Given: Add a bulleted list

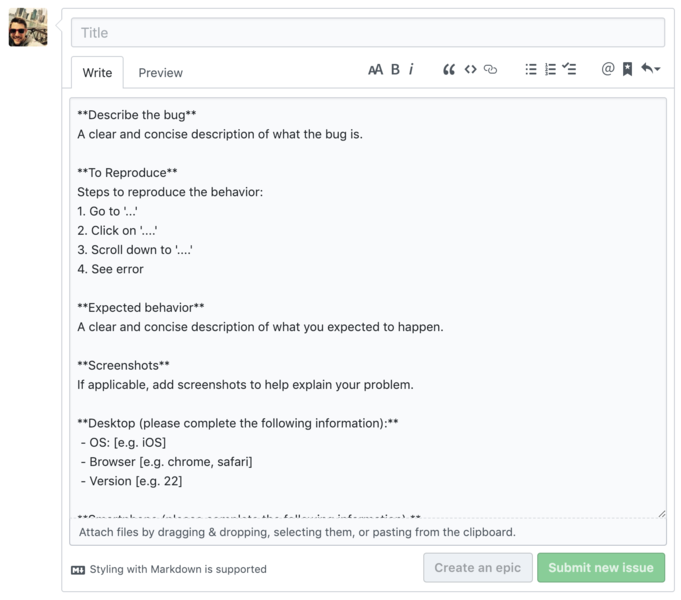Looking at the screenshot, I should point(531,70).
